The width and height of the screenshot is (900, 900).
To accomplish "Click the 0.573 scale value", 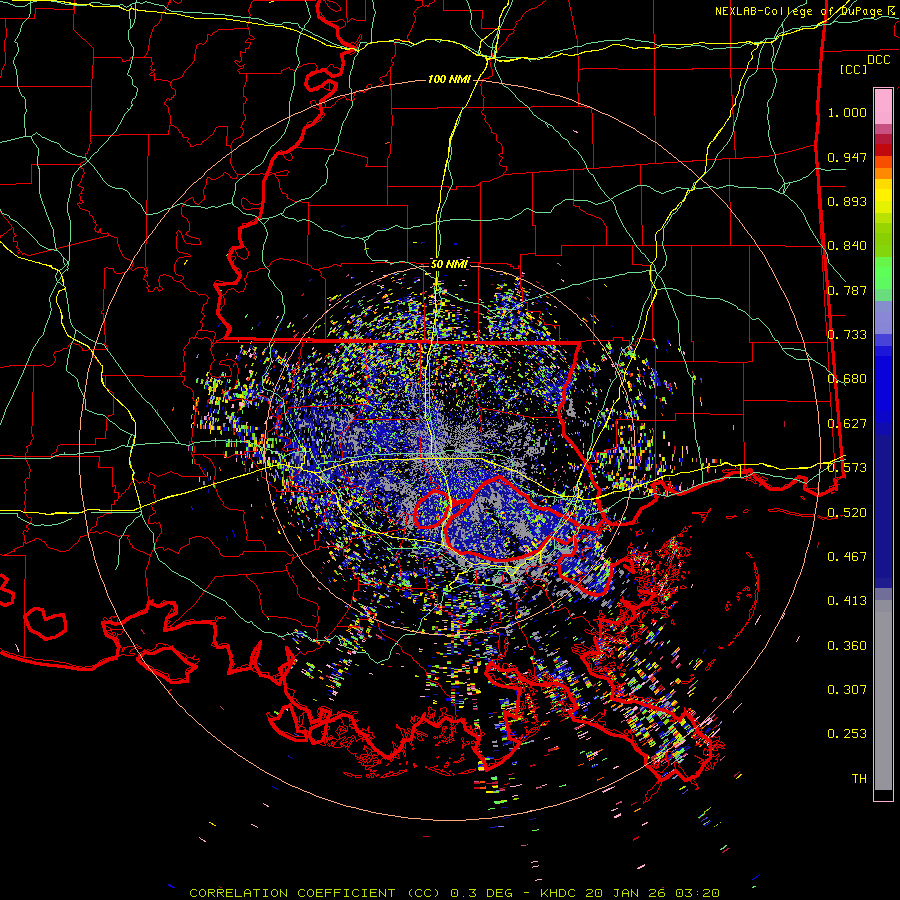I will click(847, 468).
